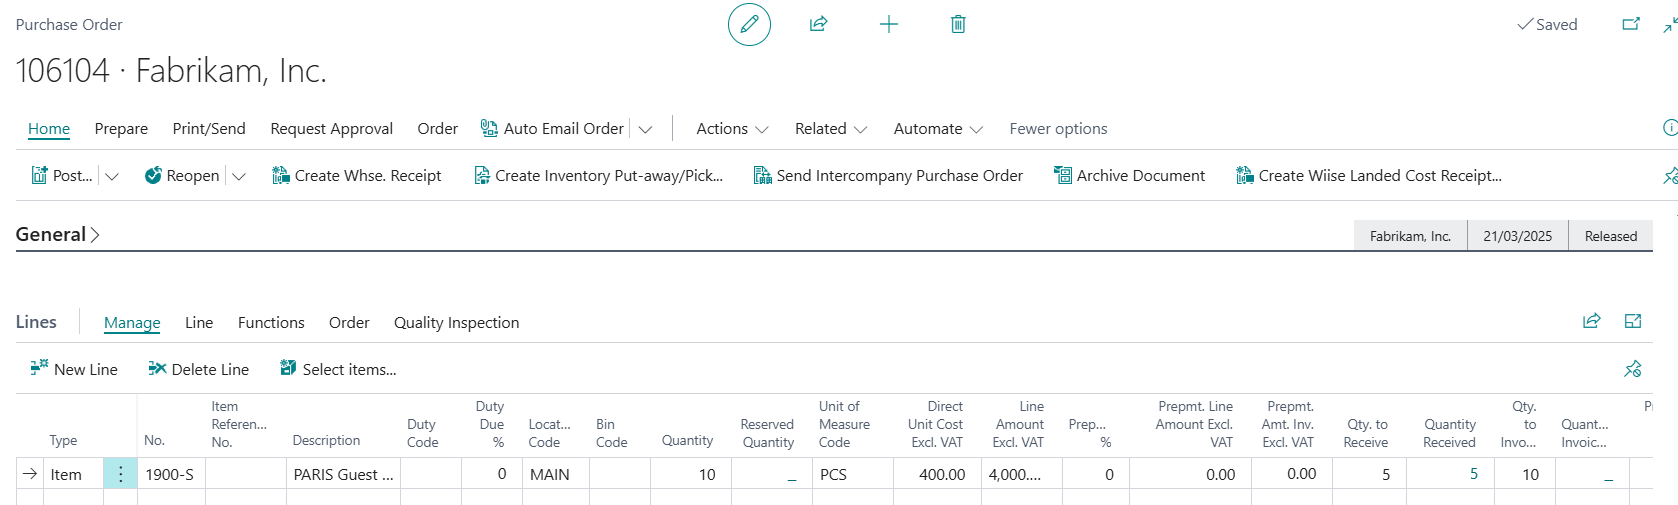Screen dimensions: 1678x505
Task: Click the pin icon in the action bar
Action: (x=1670, y=176)
